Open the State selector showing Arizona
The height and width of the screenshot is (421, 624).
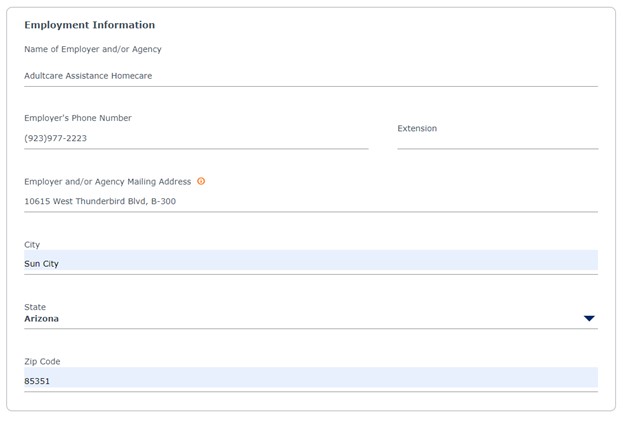point(311,319)
